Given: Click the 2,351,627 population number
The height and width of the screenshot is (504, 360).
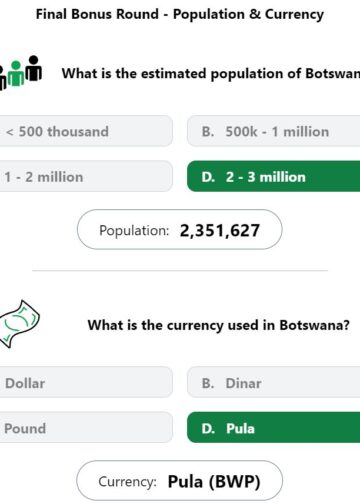Looking at the screenshot, I should pyautogui.click(x=220, y=230).
